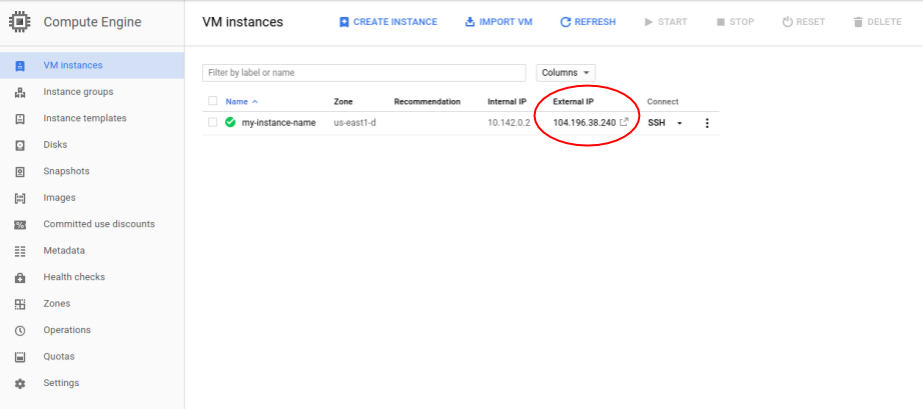Click the Images sidebar icon
923x409 pixels.
pyautogui.click(x=20, y=198)
